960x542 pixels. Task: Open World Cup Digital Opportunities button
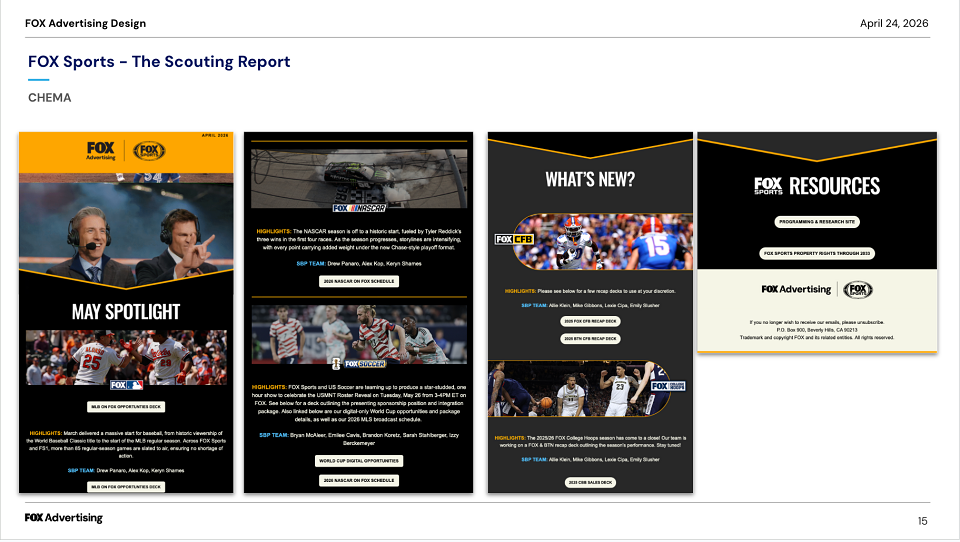point(359,461)
